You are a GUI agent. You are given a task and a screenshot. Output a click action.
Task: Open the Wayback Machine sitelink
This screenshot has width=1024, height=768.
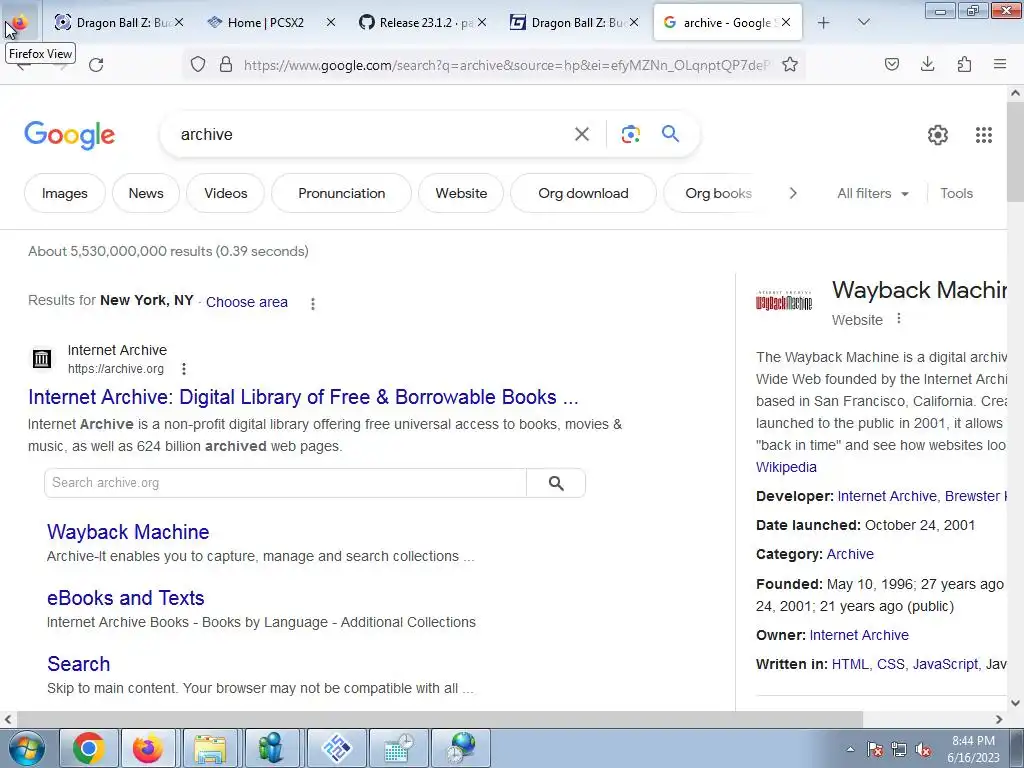coord(128,532)
